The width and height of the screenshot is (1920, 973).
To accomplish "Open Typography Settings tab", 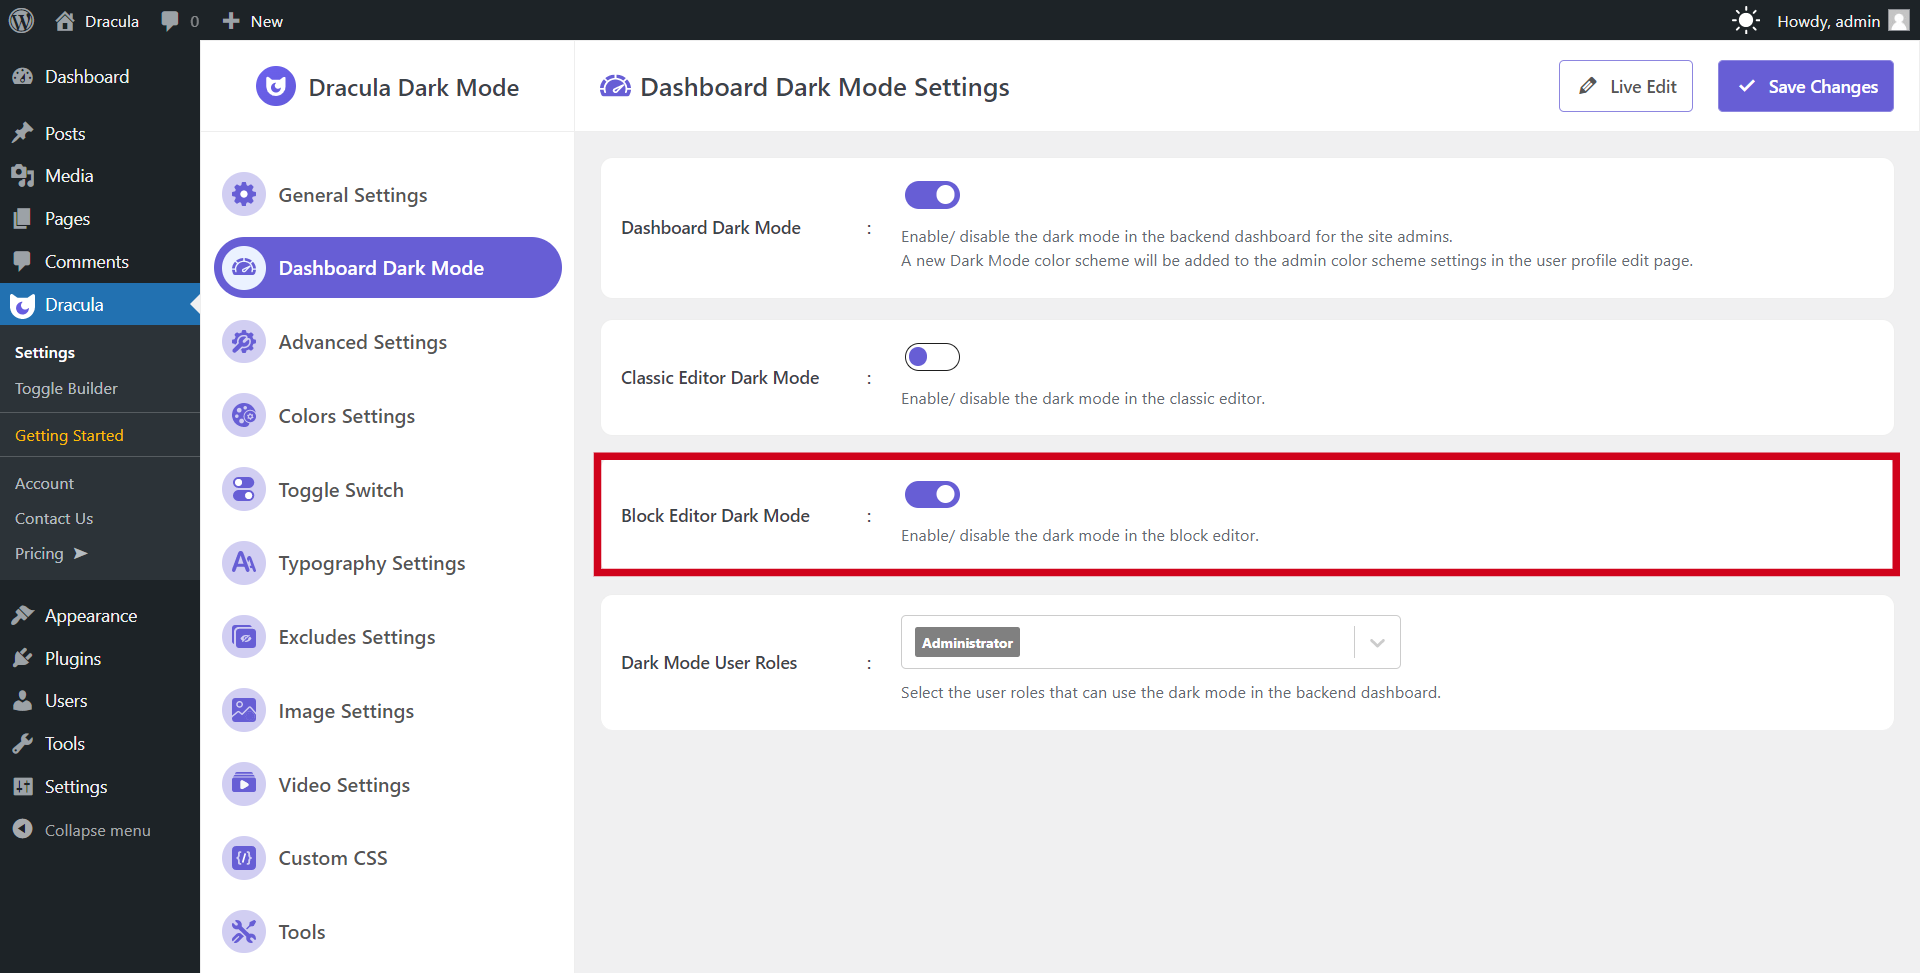I will pyautogui.click(x=388, y=563).
